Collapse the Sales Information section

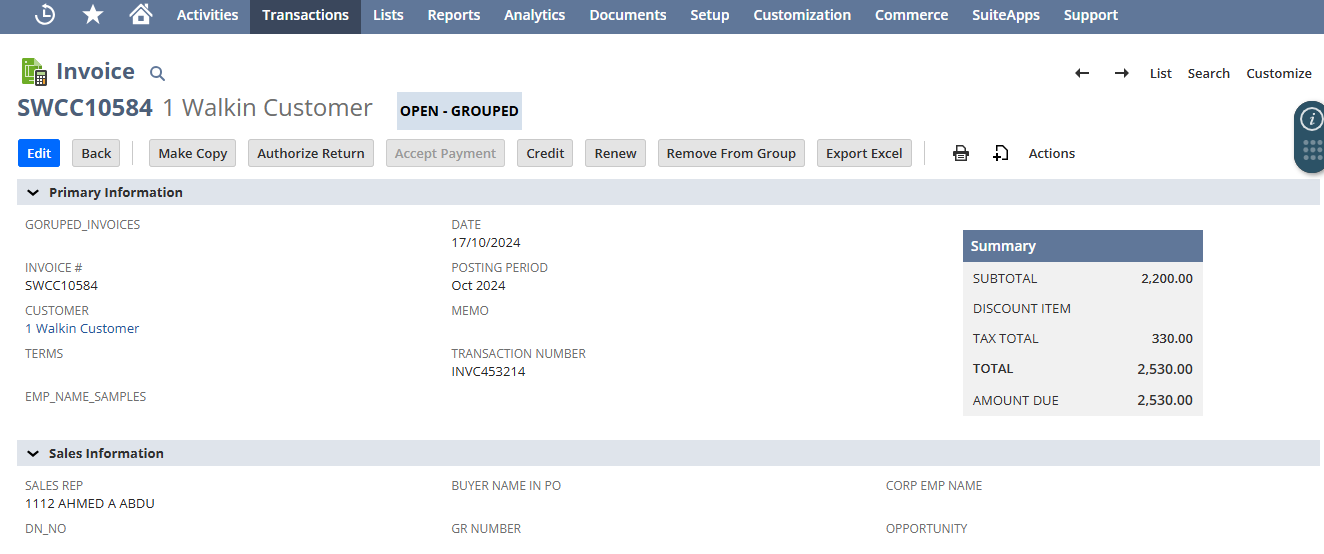[x=33, y=453]
